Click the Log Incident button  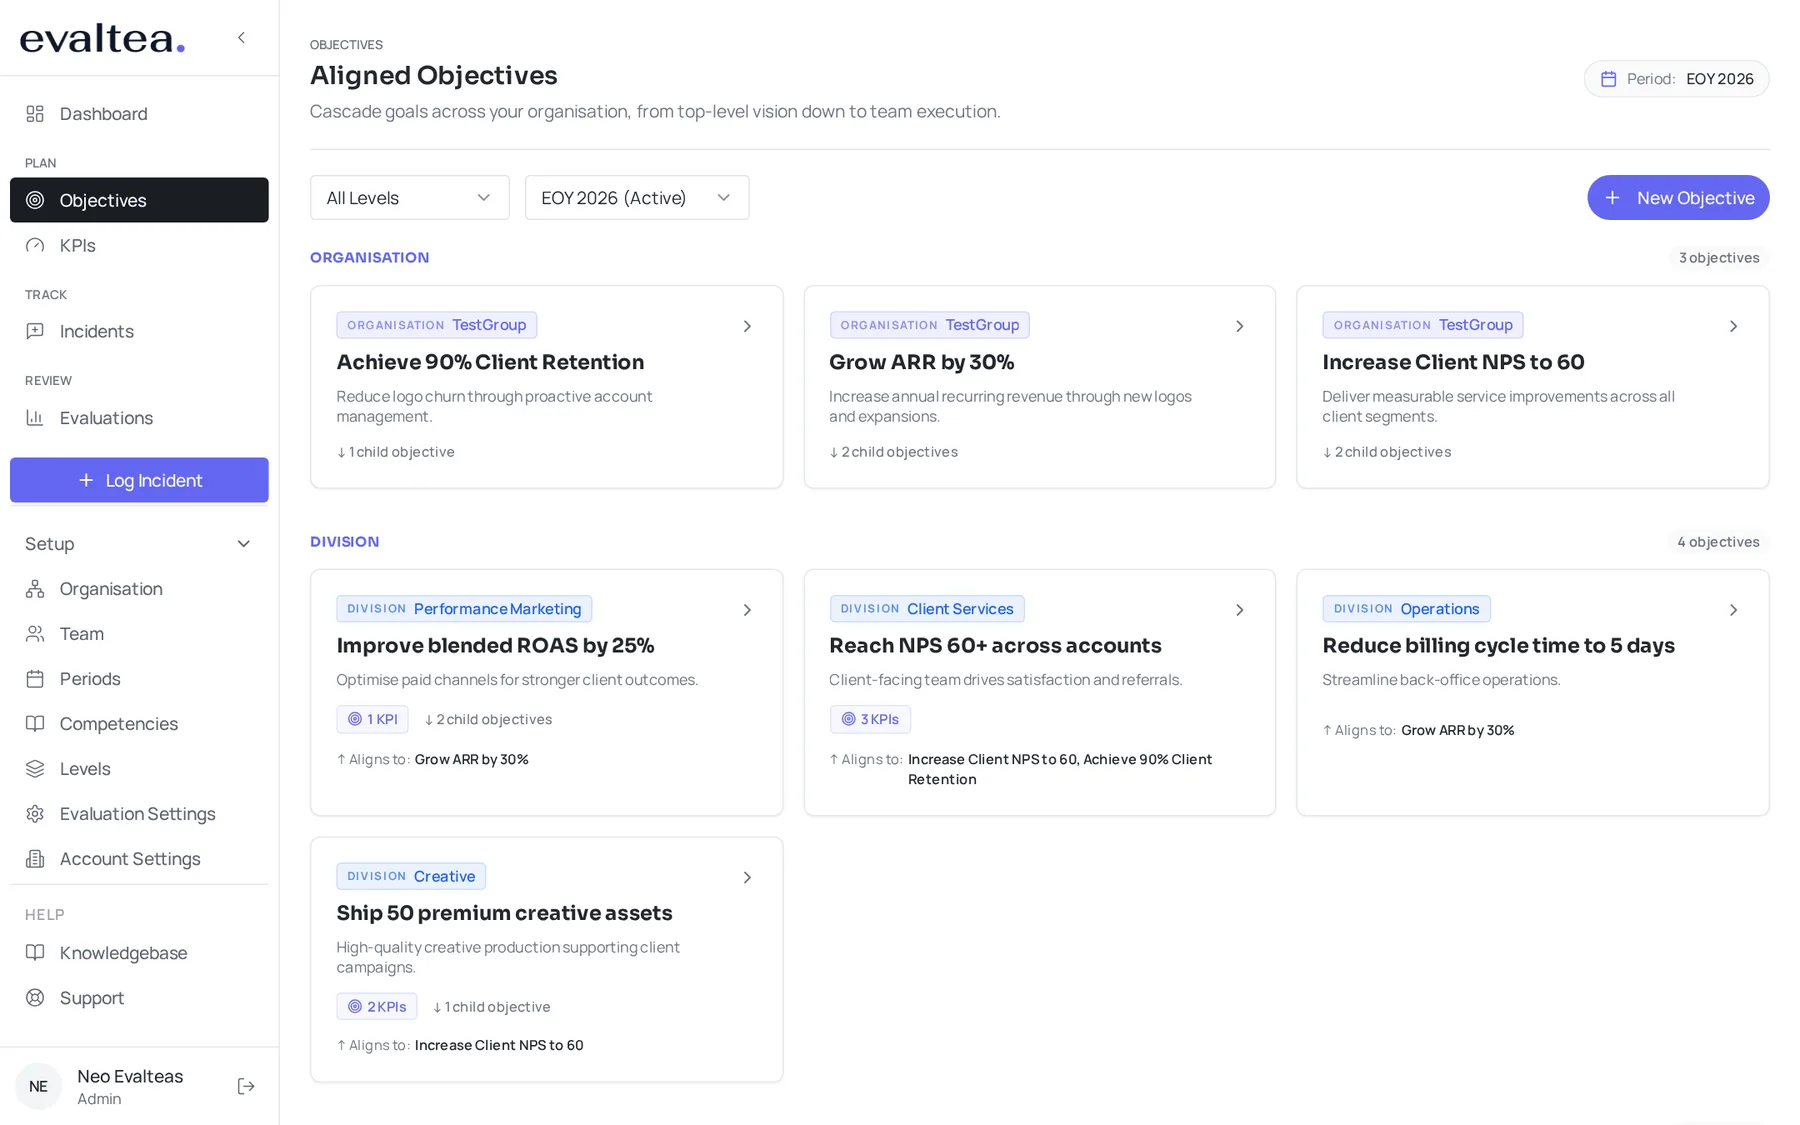139,480
